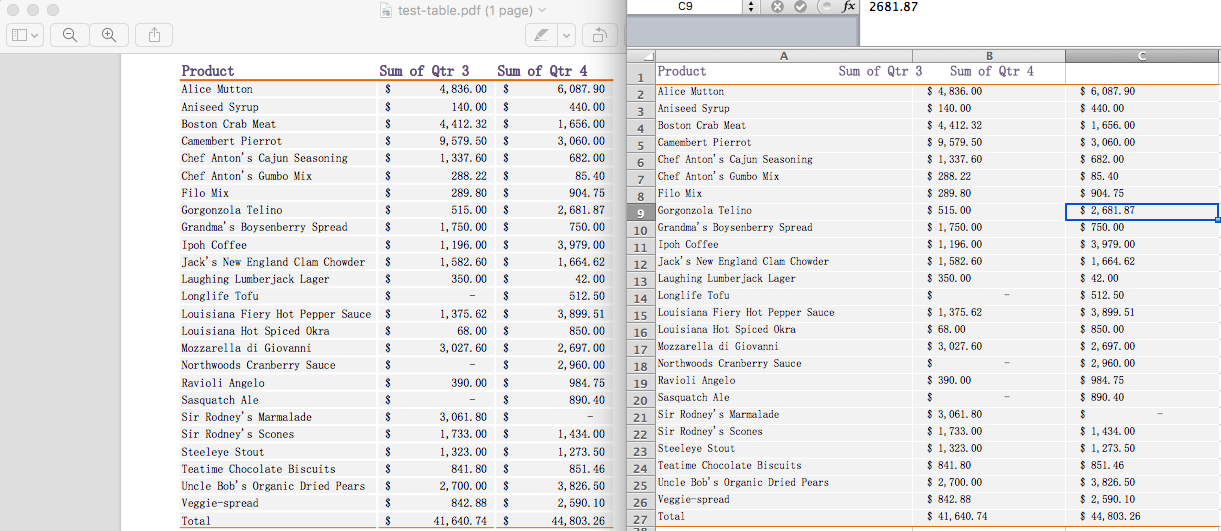Click spreadsheet cell 'Total' in row 27
The image size is (1221, 531).
point(672,517)
